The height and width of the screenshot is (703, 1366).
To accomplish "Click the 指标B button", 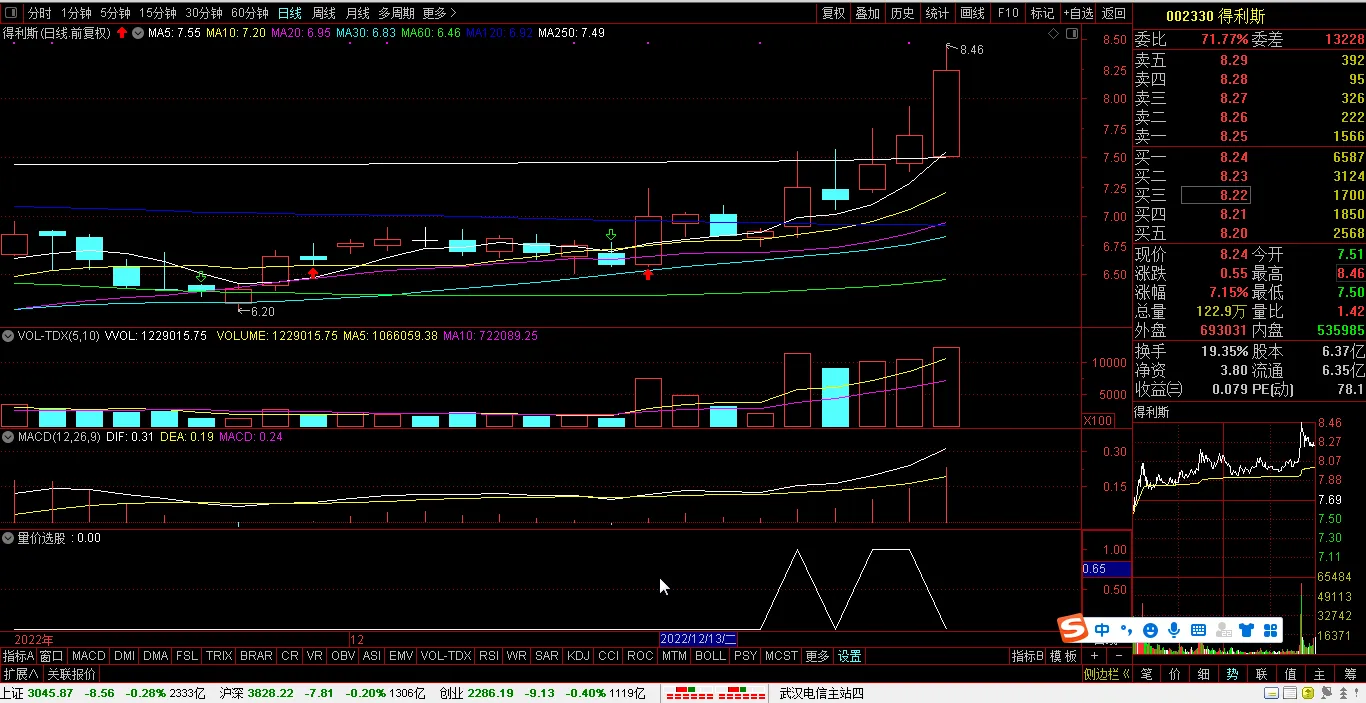I will pyautogui.click(x=1027, y=656).
